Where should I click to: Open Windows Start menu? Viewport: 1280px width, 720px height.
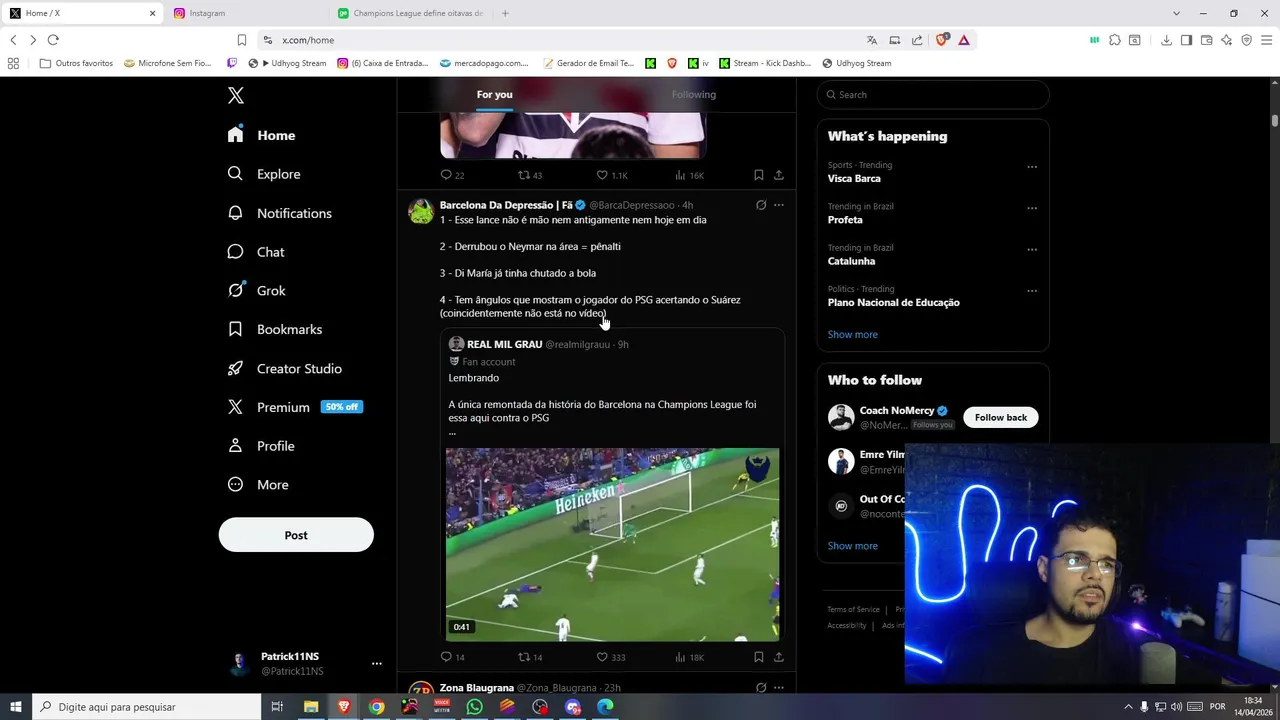pos(15,707)
